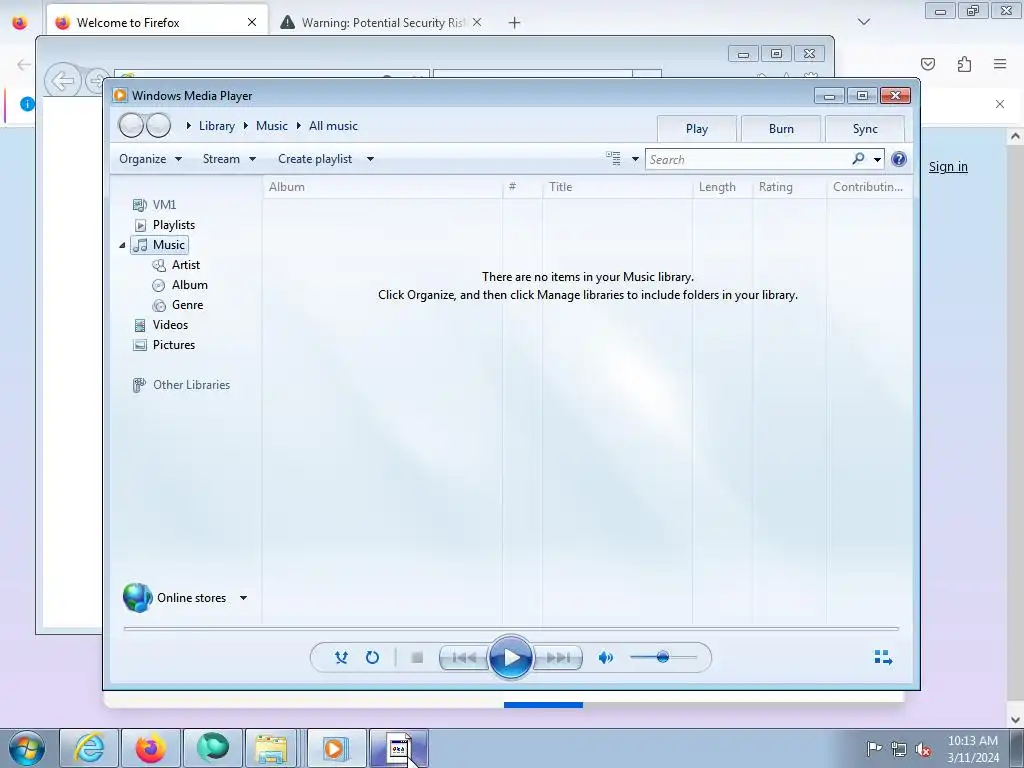Click All music in the breadcrumb
Screen dimensions: 1024x768
coord(333,126)
